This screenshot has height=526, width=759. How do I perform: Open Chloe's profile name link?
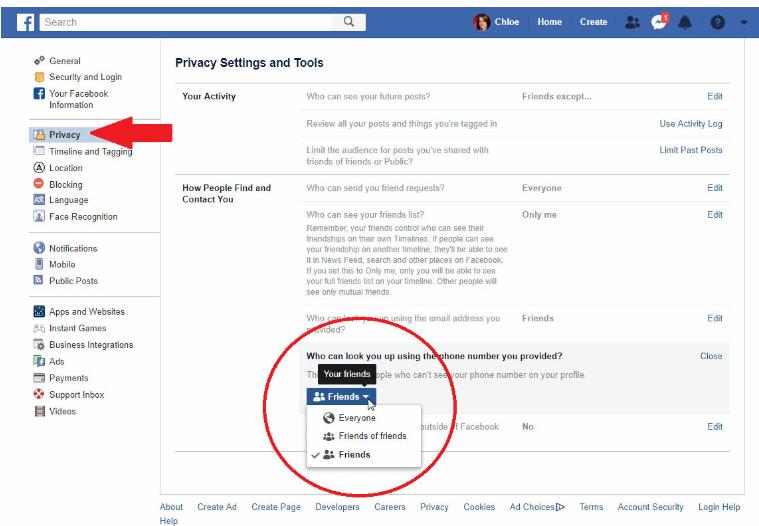click(506, 22)
